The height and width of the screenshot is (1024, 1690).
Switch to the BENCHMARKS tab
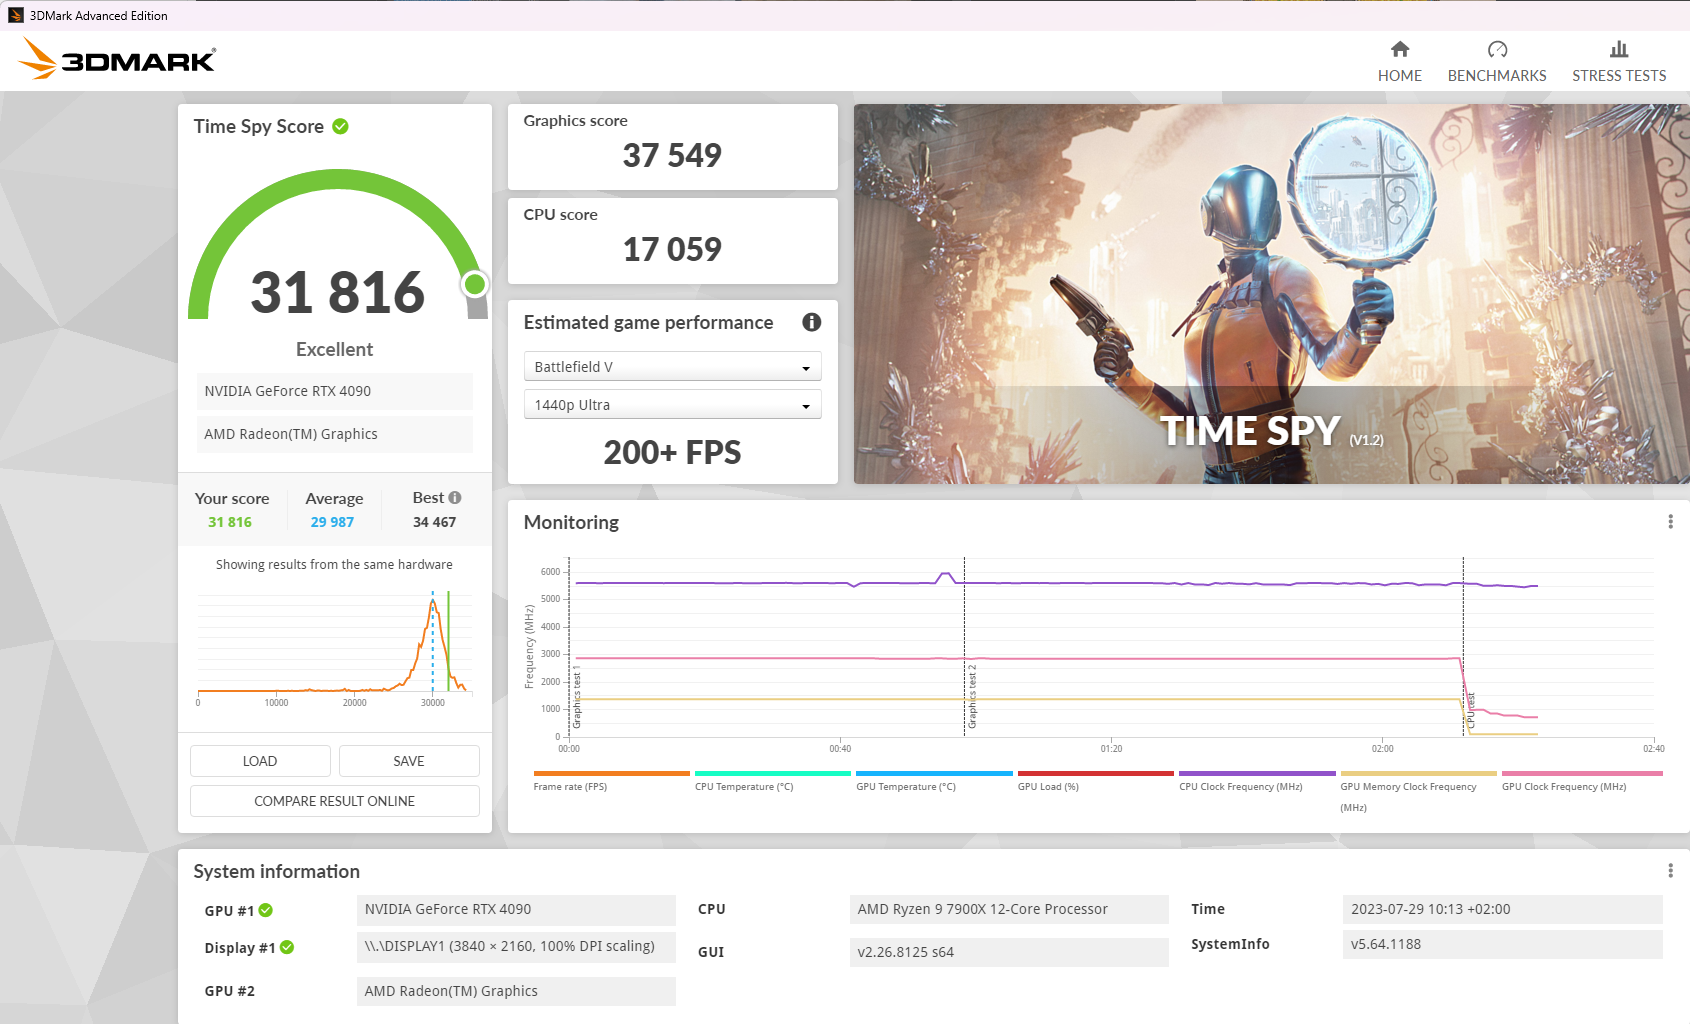pyautogui.click(x=1497, y=62)
